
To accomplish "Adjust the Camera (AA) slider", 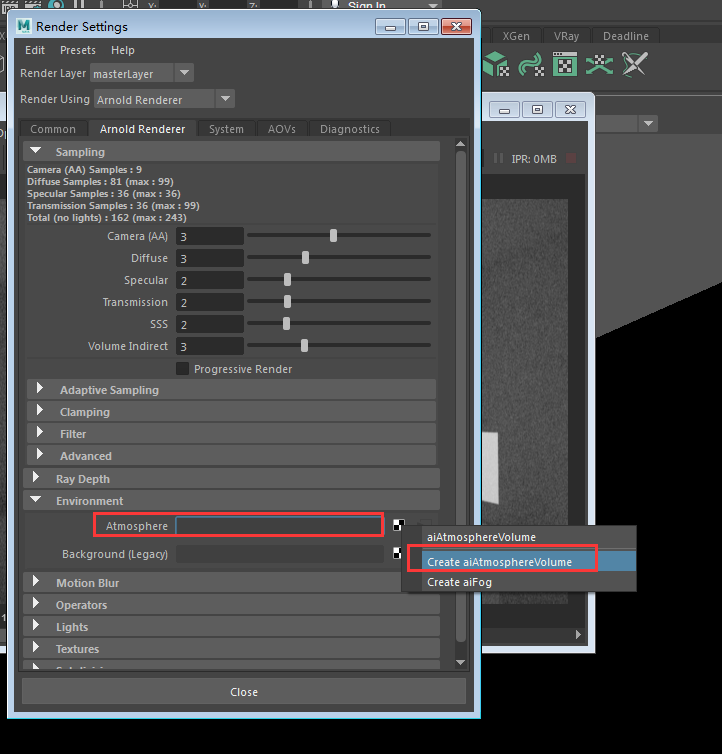I will (333, 236).
